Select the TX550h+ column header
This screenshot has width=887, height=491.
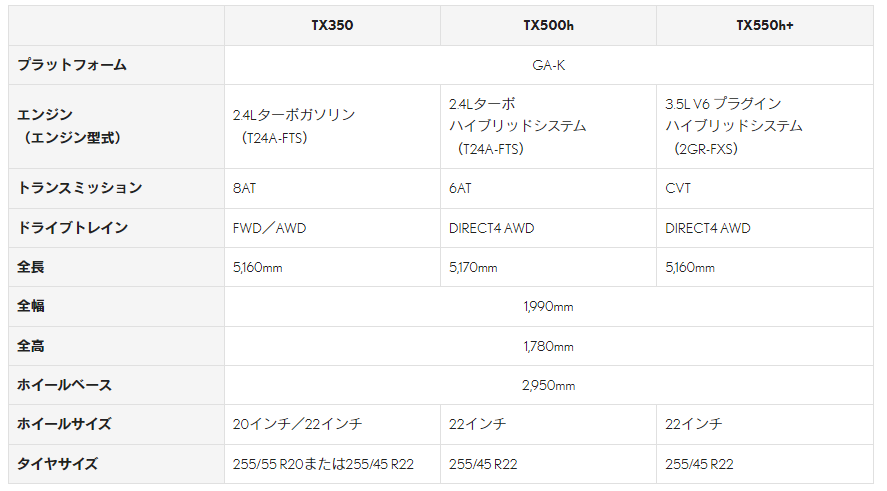765,25
